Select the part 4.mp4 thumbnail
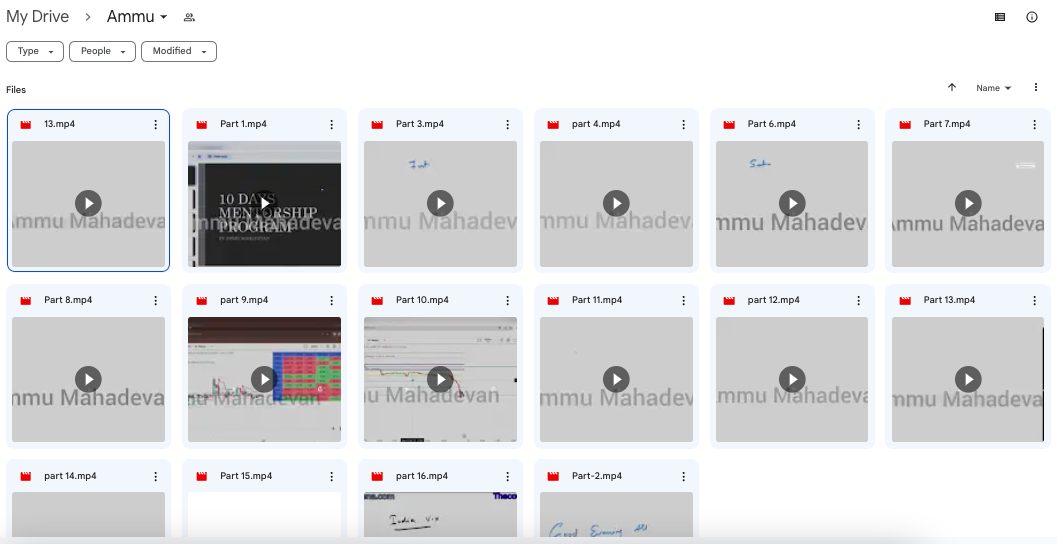This screenshot has width=1057, height=544. coord(616,203)
